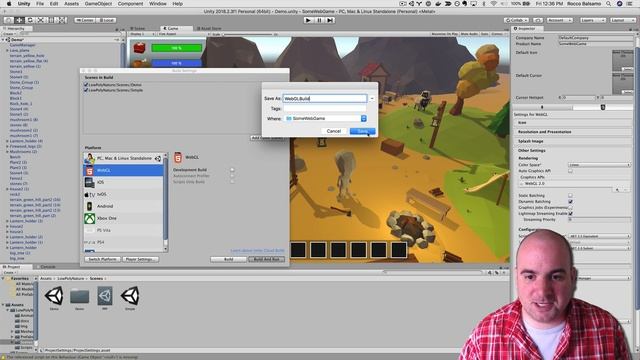Select PS Vita platform in list

pos(123,230)
